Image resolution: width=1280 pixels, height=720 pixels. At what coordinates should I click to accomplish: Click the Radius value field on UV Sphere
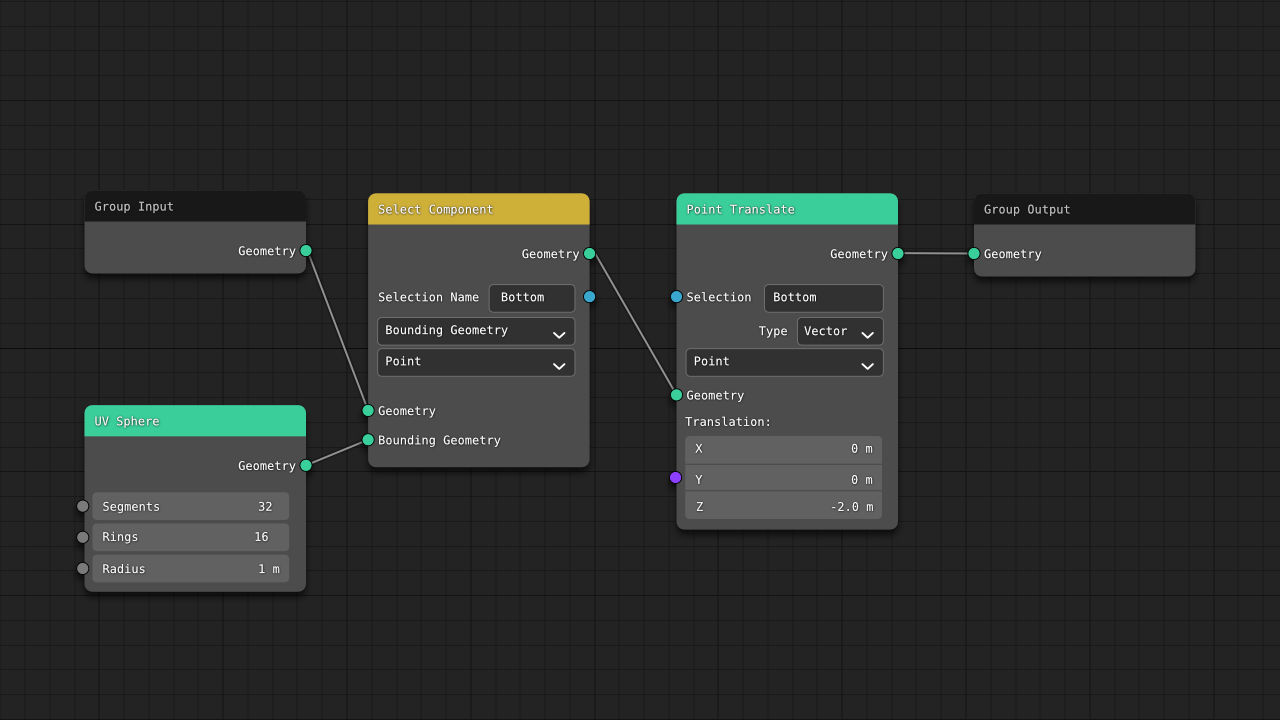tap(191, 569)
